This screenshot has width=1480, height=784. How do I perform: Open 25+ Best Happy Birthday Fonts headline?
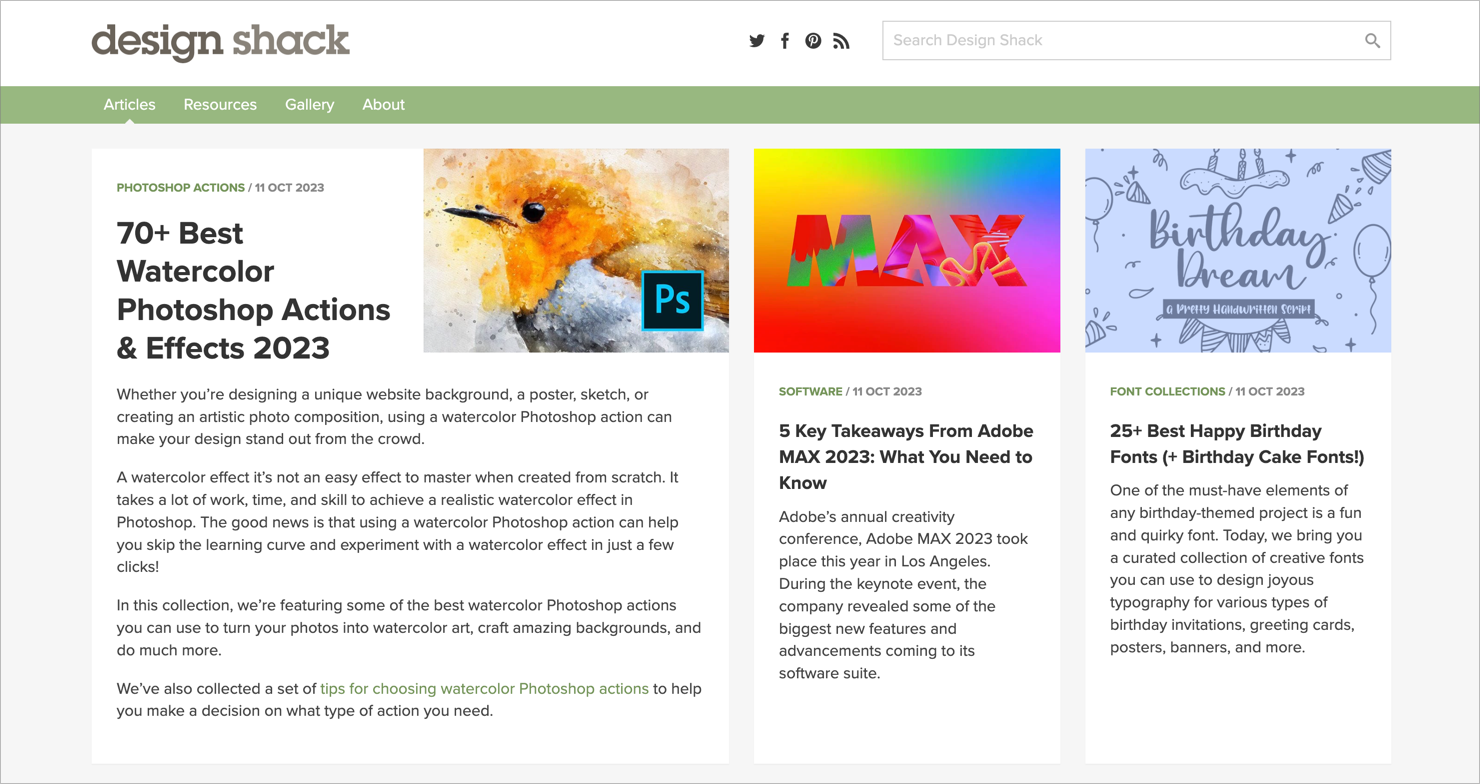click(1237, 444)
